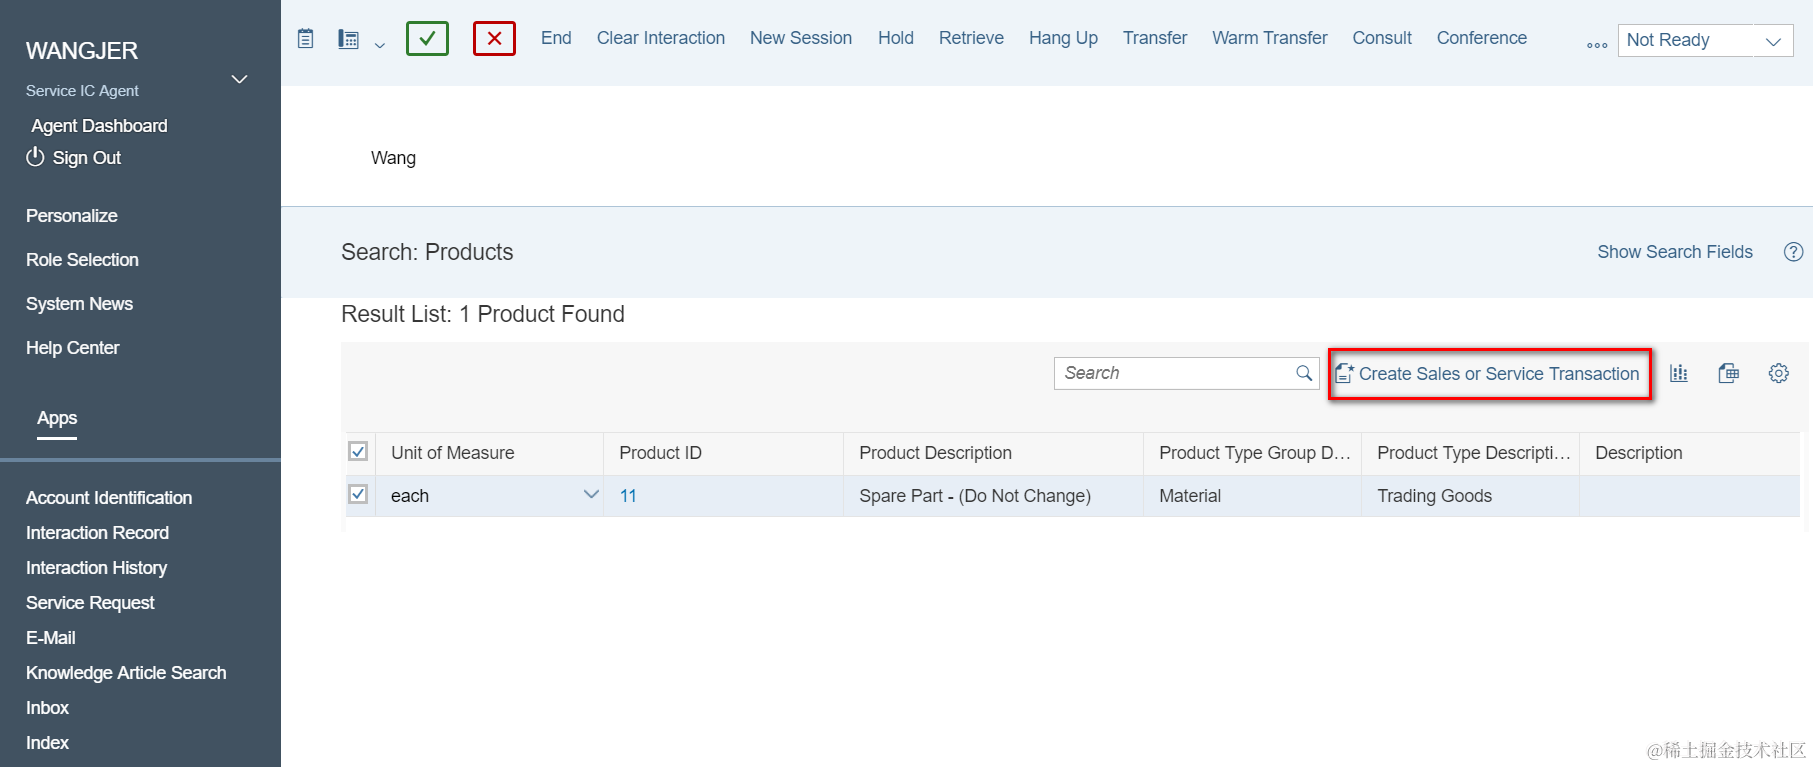Click Hang Up
The image size is (1813, 767).
pos(1063,38)
